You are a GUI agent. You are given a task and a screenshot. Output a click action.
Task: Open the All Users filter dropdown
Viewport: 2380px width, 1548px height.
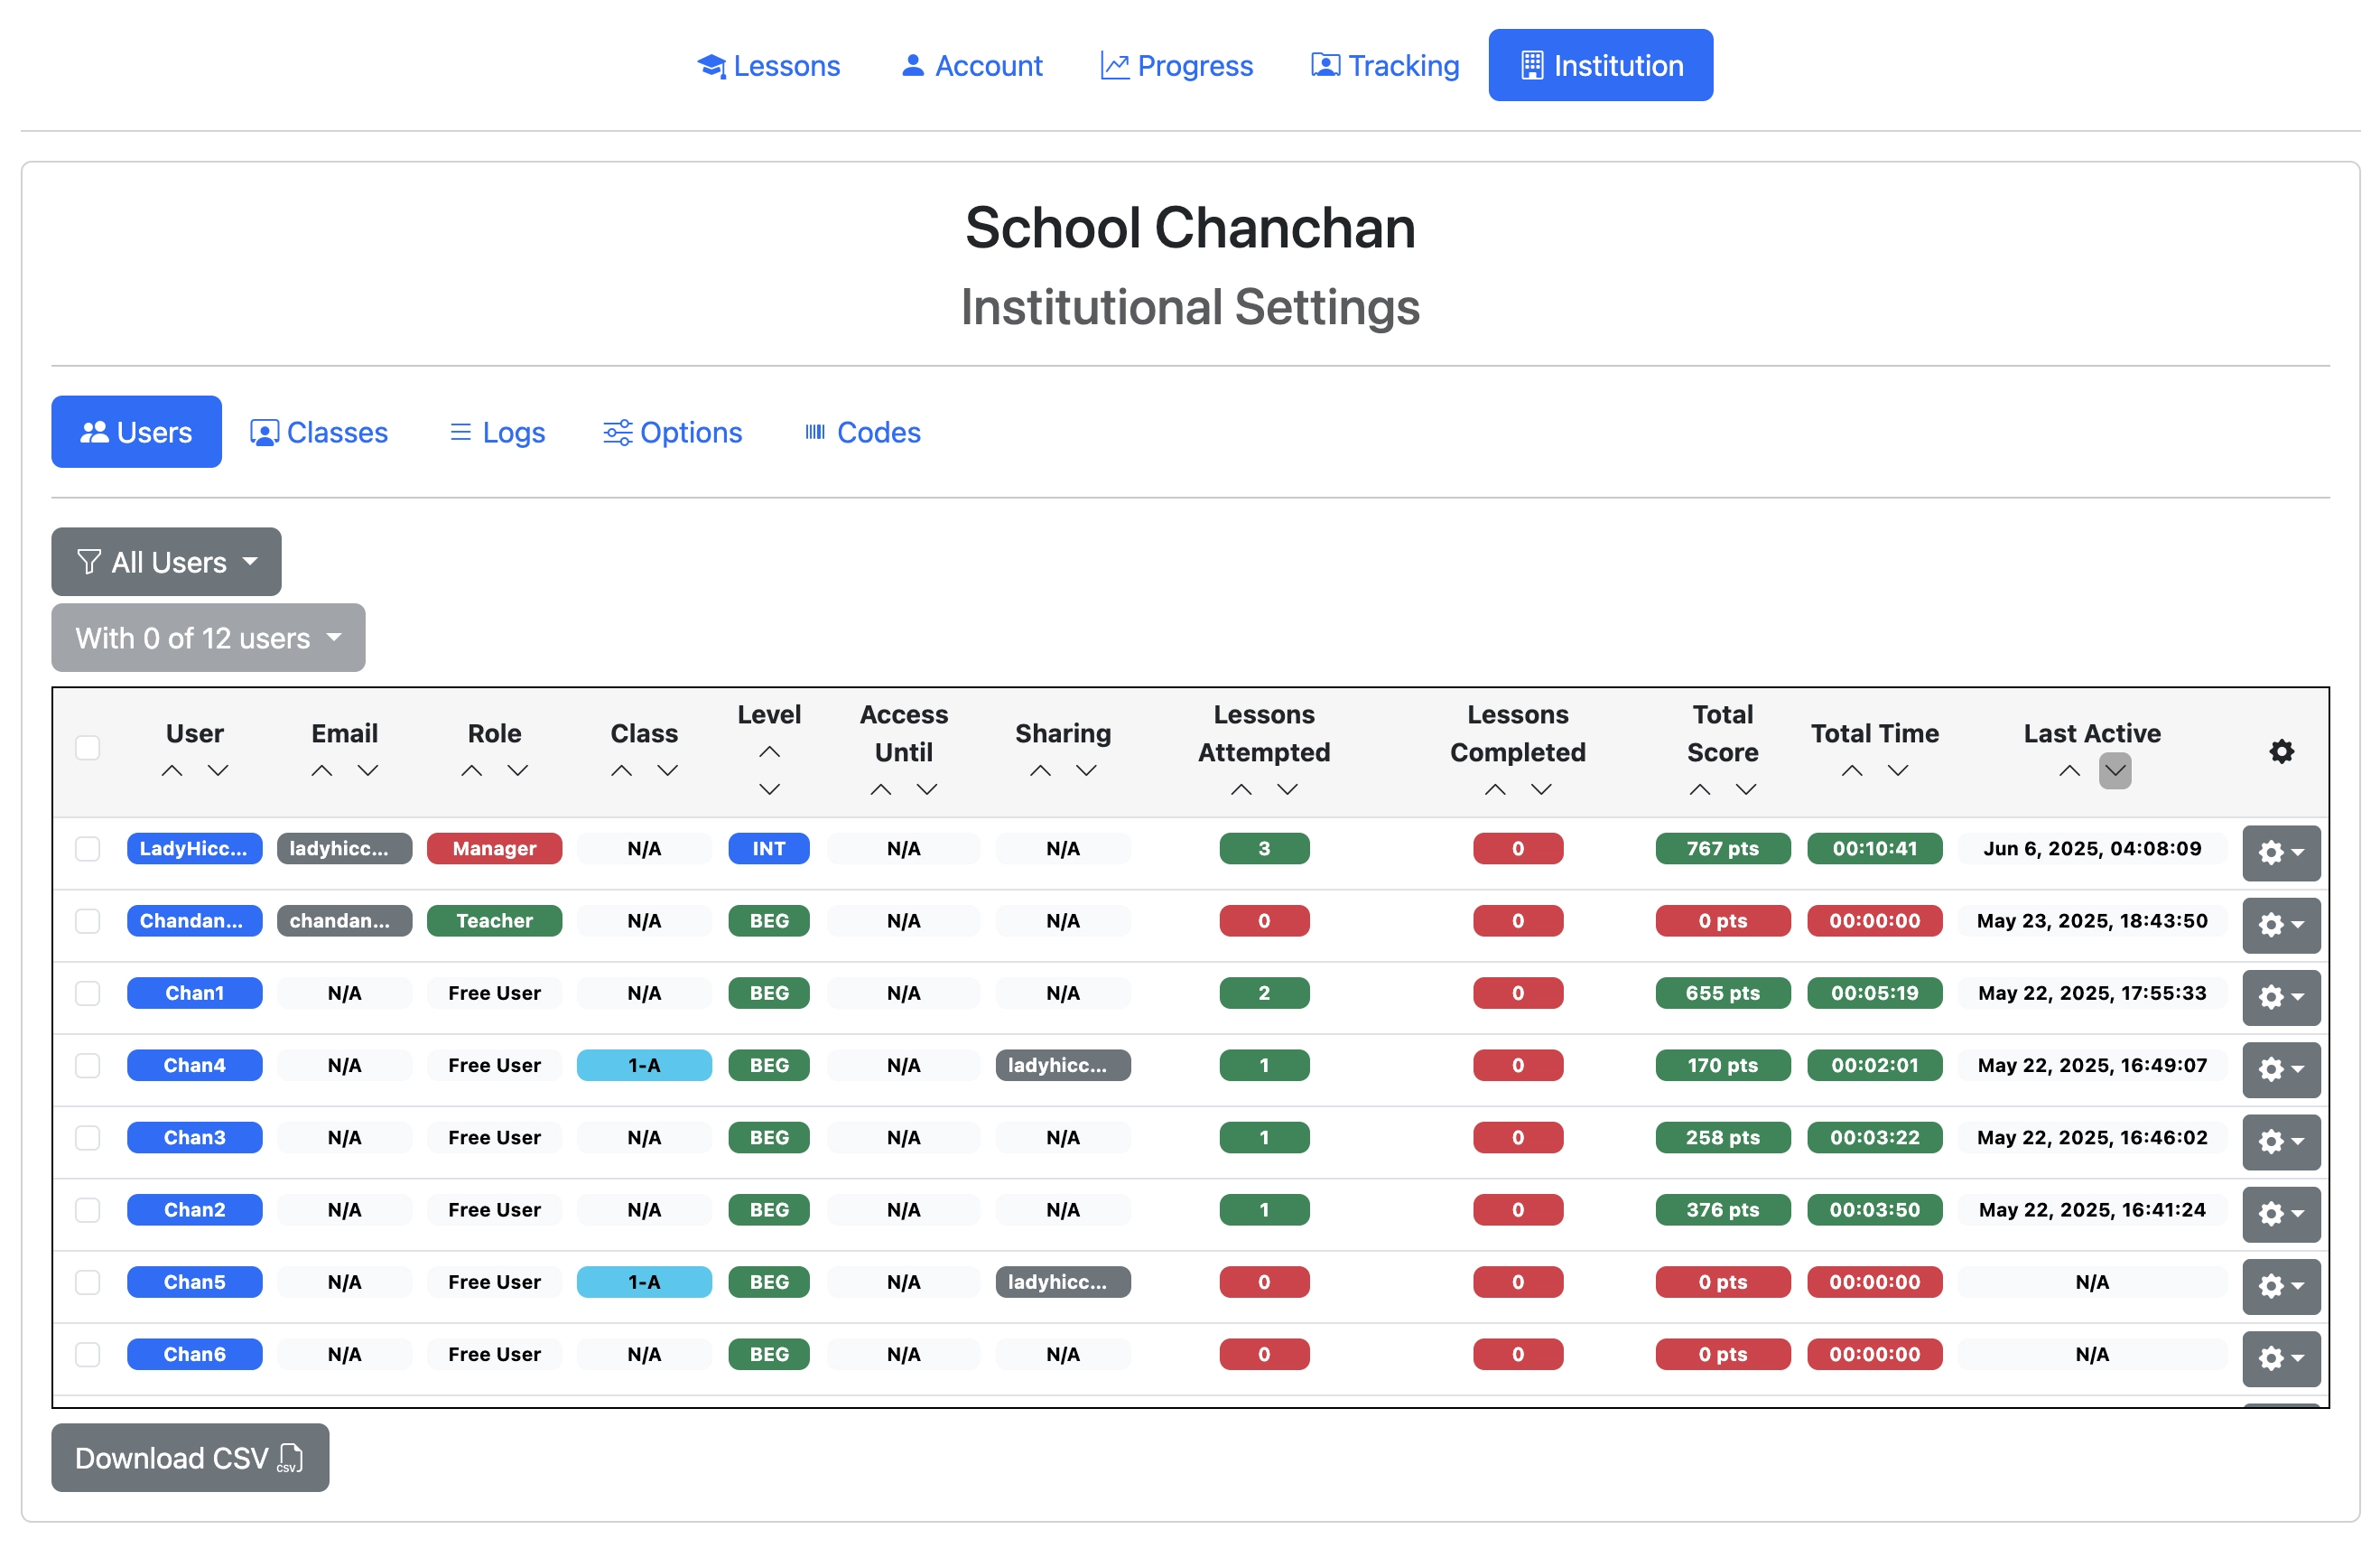pos(166,562)
